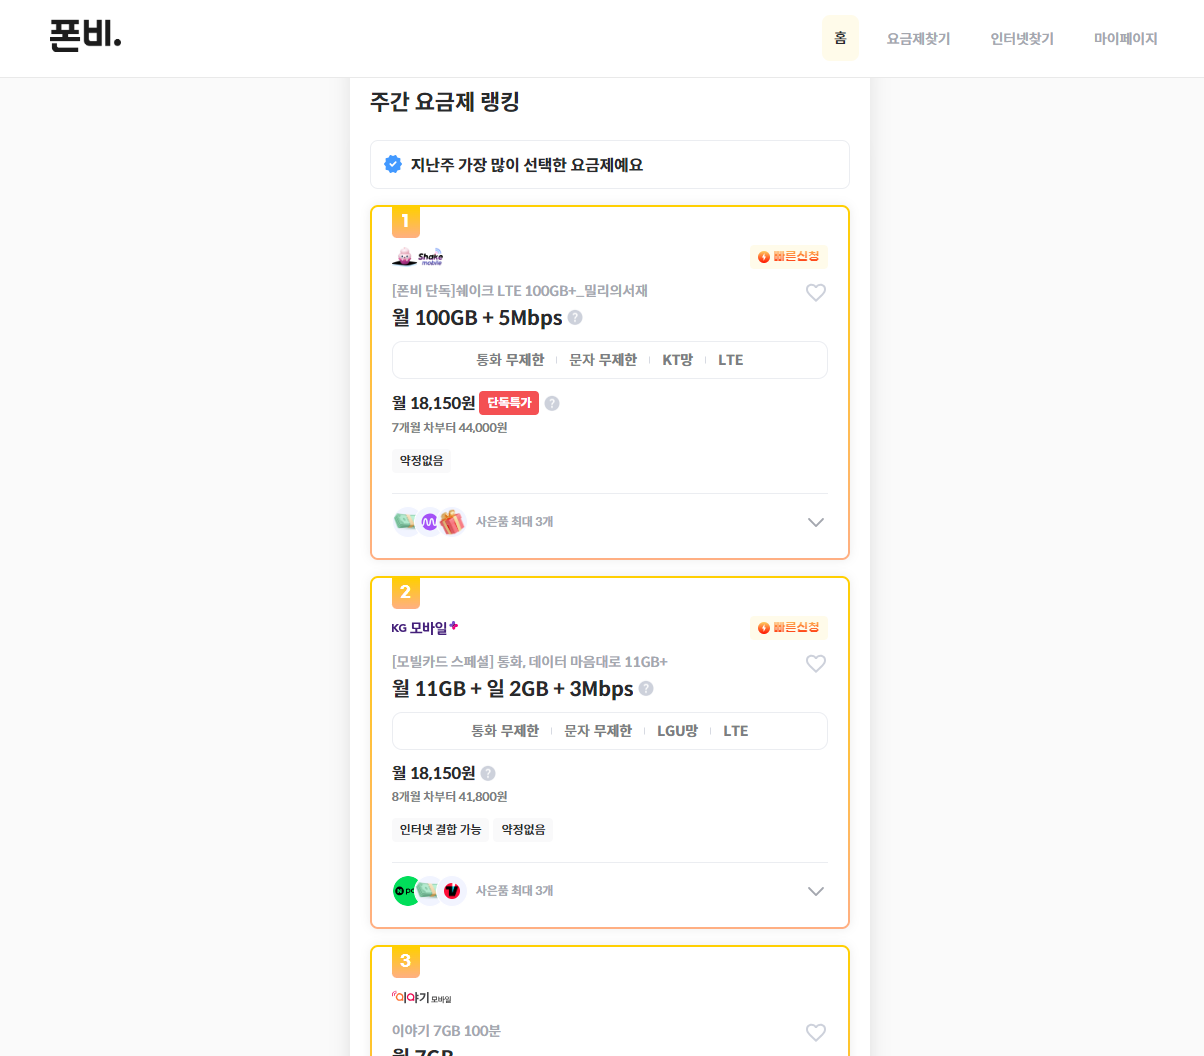Click rank 3 badge on third card
This screenshot has height=1056, width=1204.
[x=406, y=961]
